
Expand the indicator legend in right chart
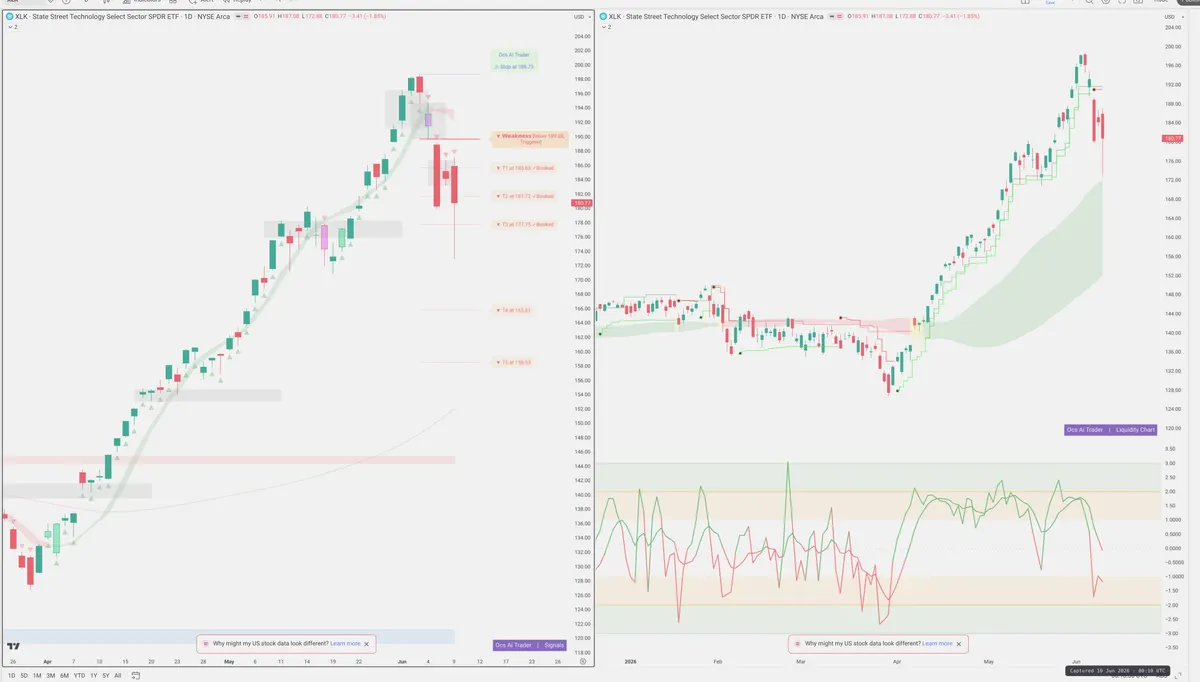pyautogui.click(x=607, y=27)
